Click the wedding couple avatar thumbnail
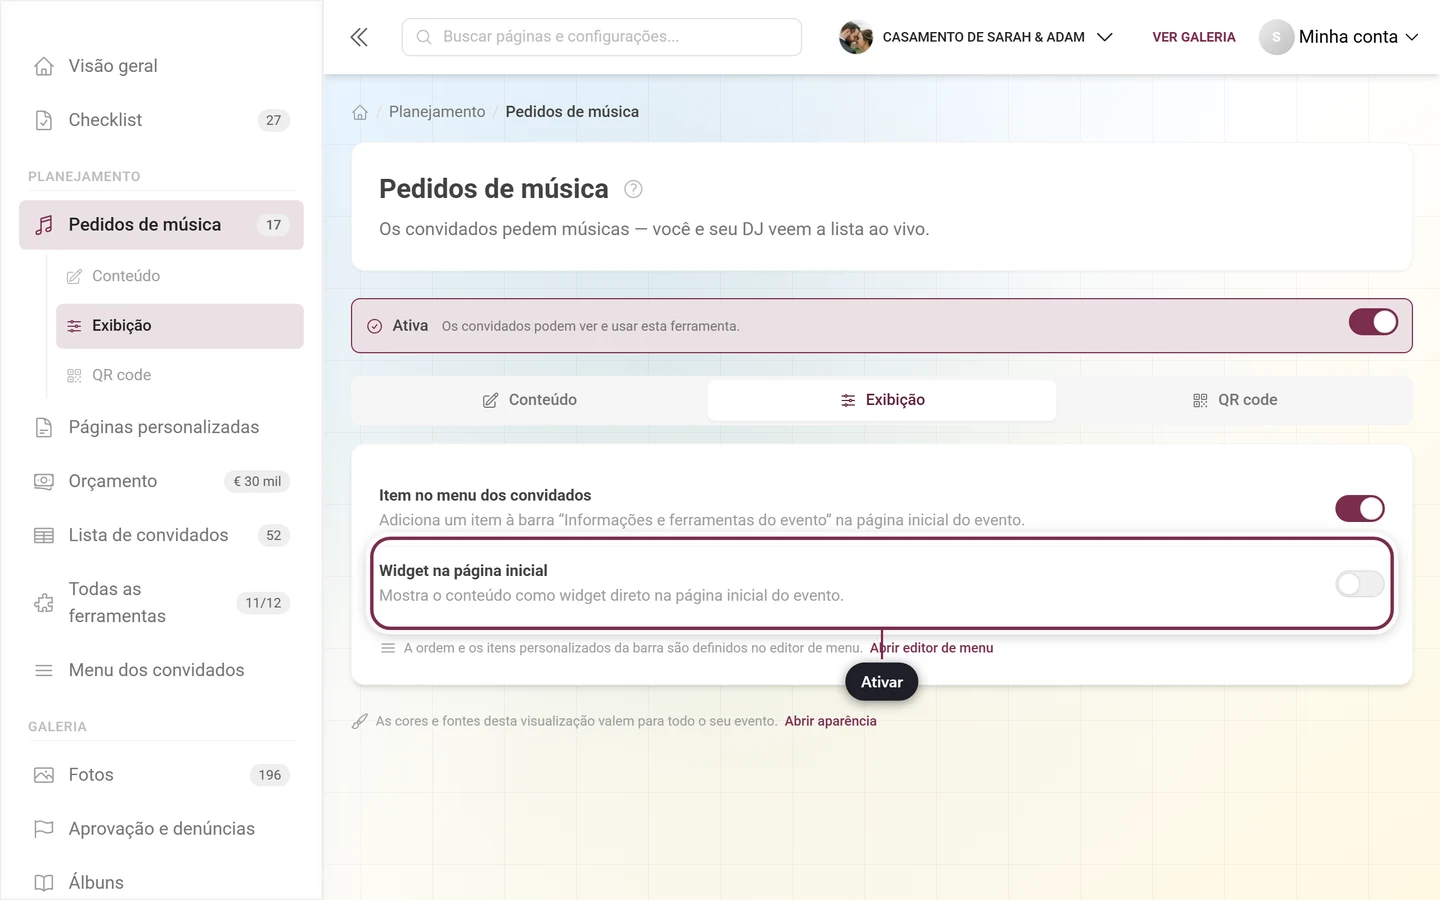The height and width of the screenshot is (900, 1440). [856, 37]
